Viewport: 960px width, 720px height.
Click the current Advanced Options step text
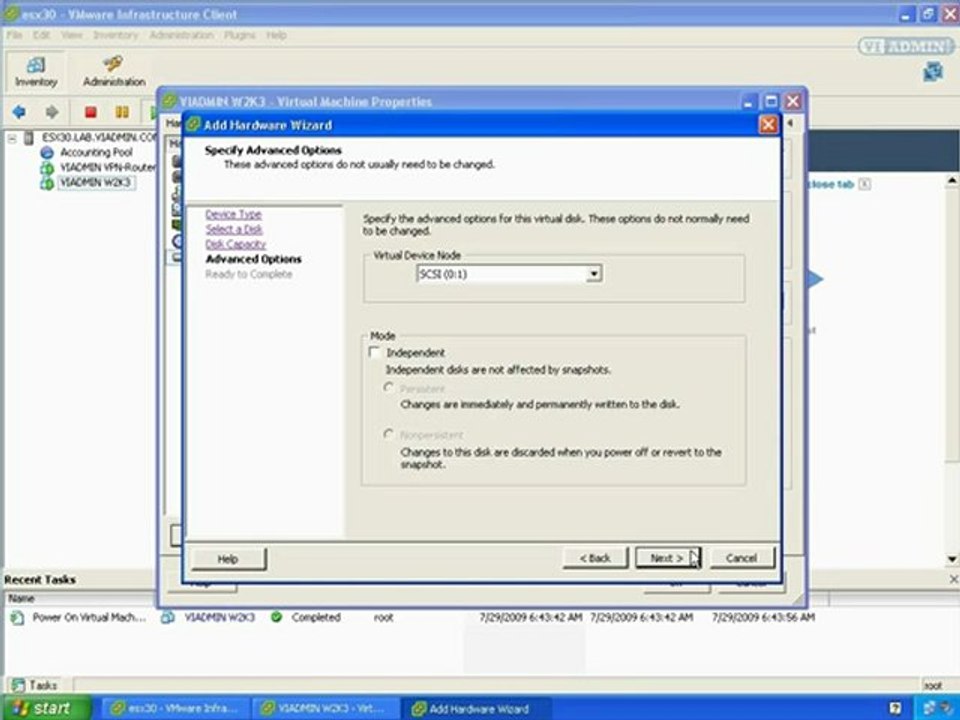pyautogui.click(x=253, y=259)
